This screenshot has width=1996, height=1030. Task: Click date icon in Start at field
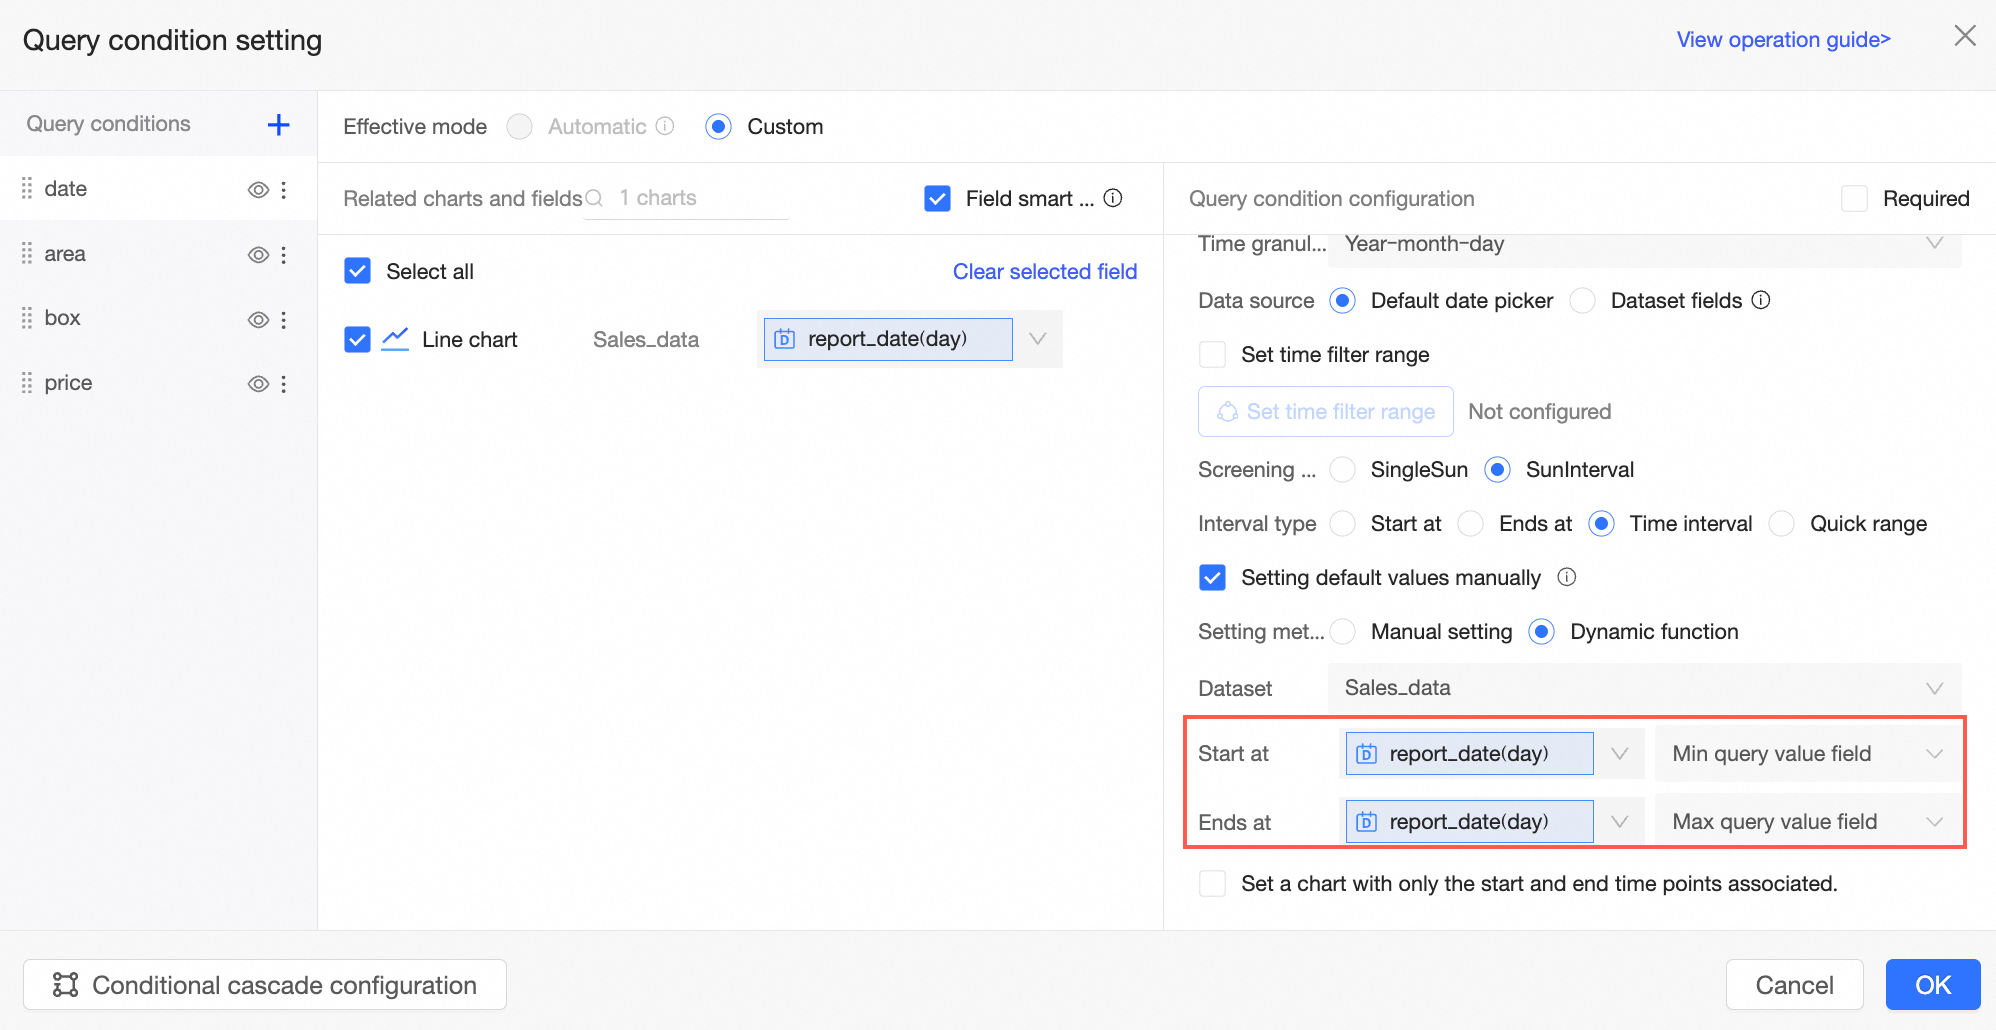pyautogui.click(x=1366, y=754)
